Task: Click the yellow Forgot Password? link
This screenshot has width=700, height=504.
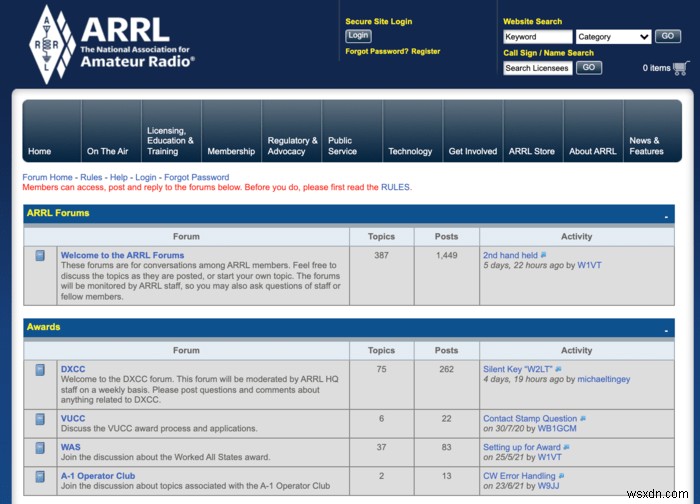Action: 377,51
